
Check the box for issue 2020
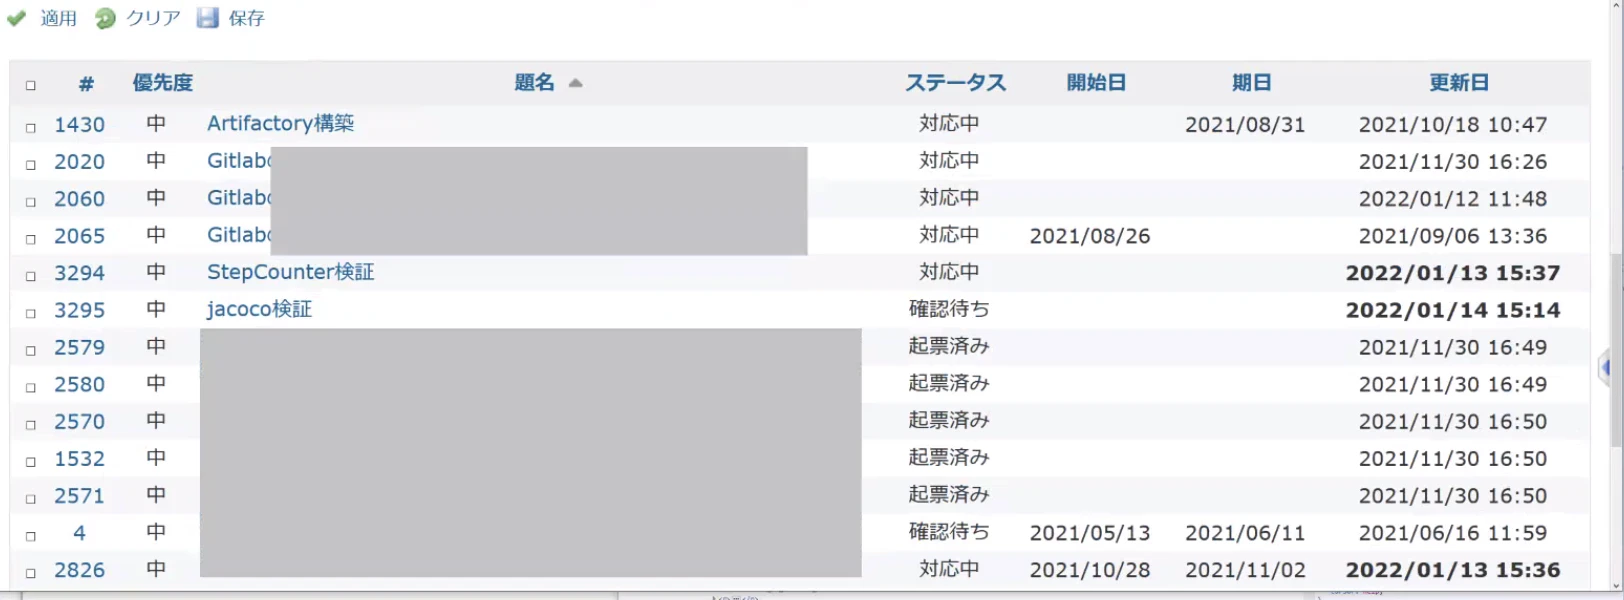click(x=30, y=164)
